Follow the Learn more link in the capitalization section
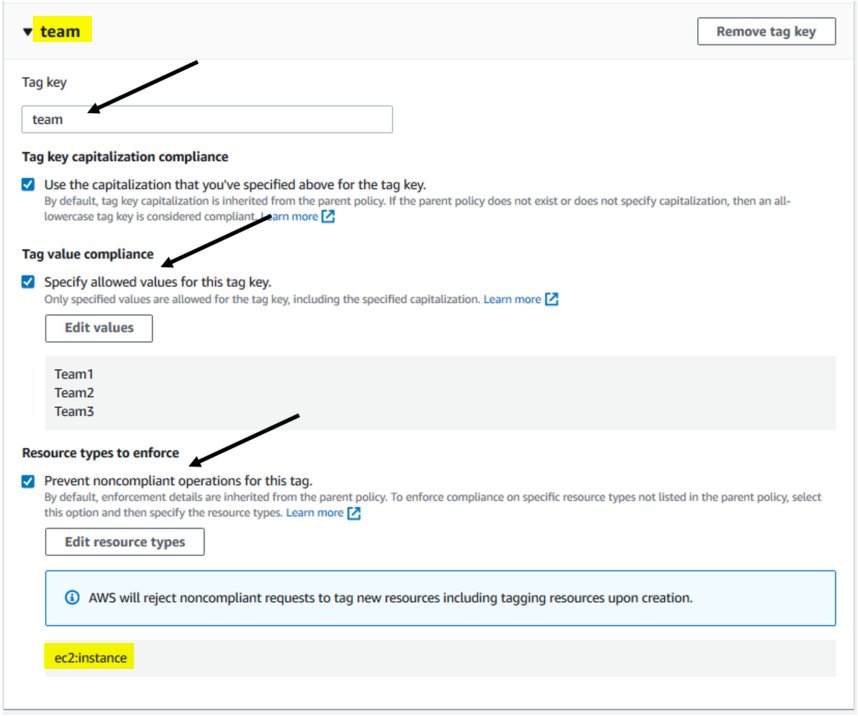Screen dimensions: 858x716 point(292,216)
